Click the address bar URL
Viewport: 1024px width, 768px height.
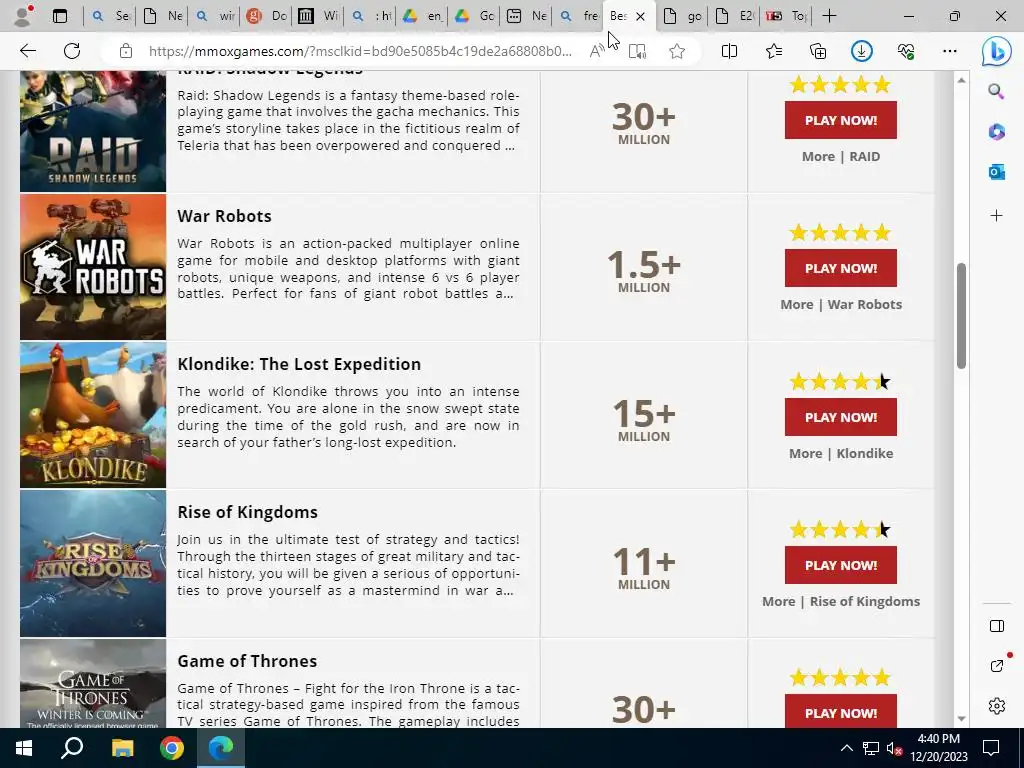[360, 51]
